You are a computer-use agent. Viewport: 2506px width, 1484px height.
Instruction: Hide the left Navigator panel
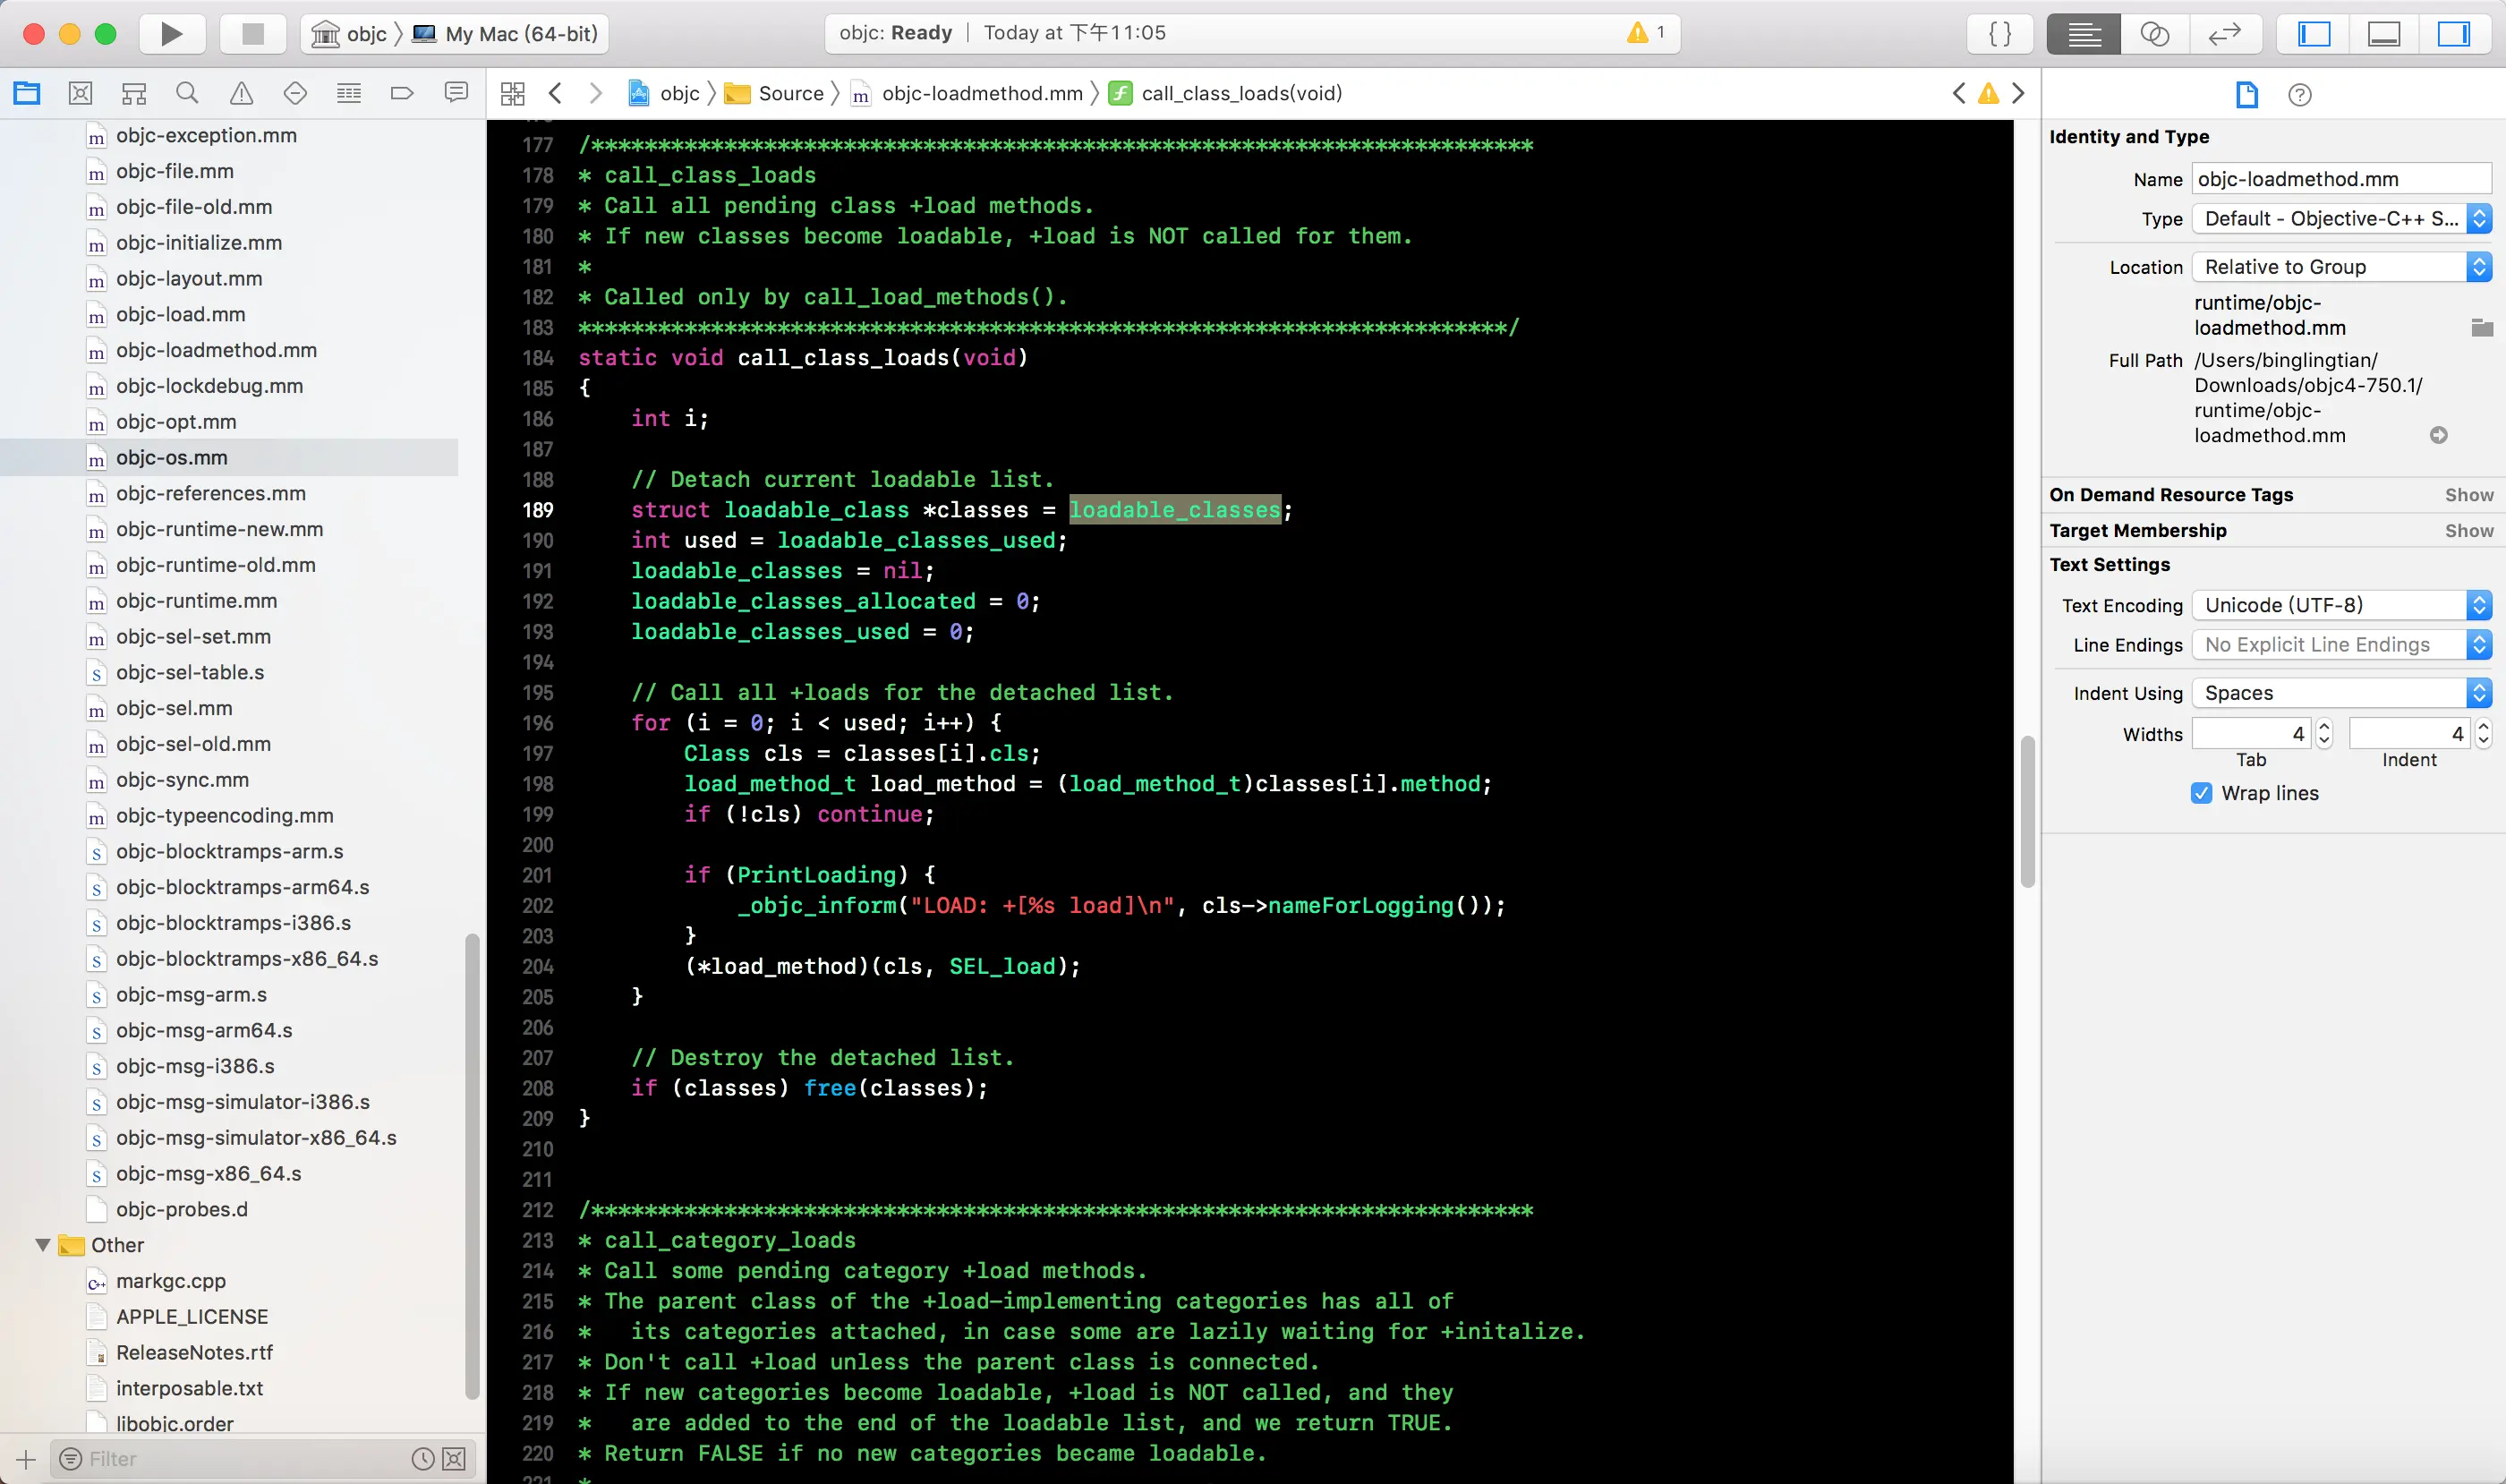(x=2314, y=34)
